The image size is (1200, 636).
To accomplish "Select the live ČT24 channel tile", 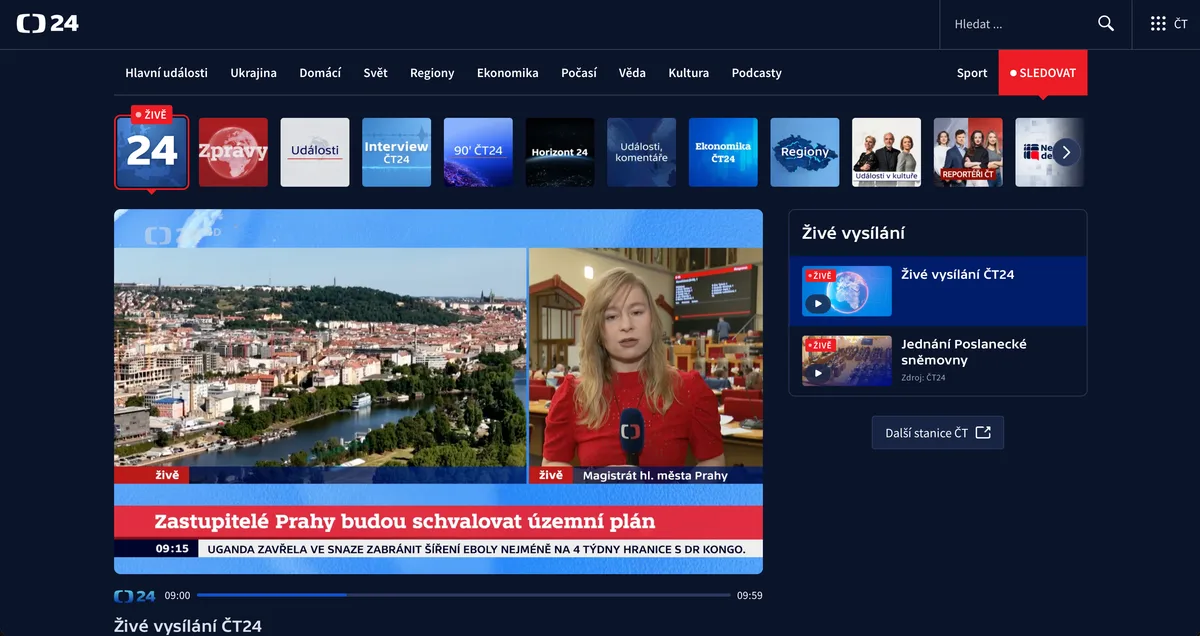I will [x=152, y=152].
